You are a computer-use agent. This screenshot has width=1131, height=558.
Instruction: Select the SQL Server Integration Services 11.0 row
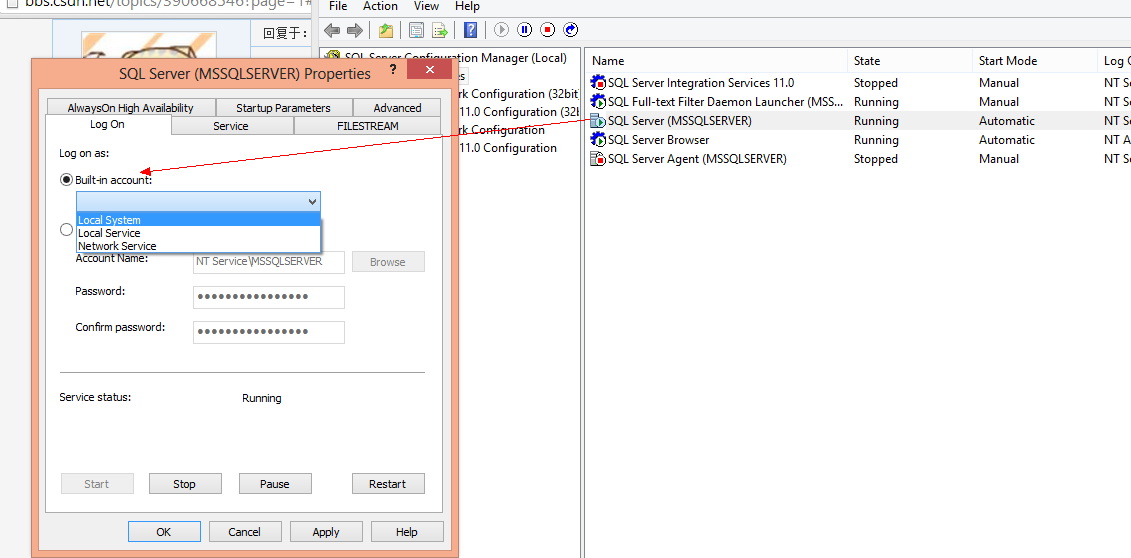[858, 83]
